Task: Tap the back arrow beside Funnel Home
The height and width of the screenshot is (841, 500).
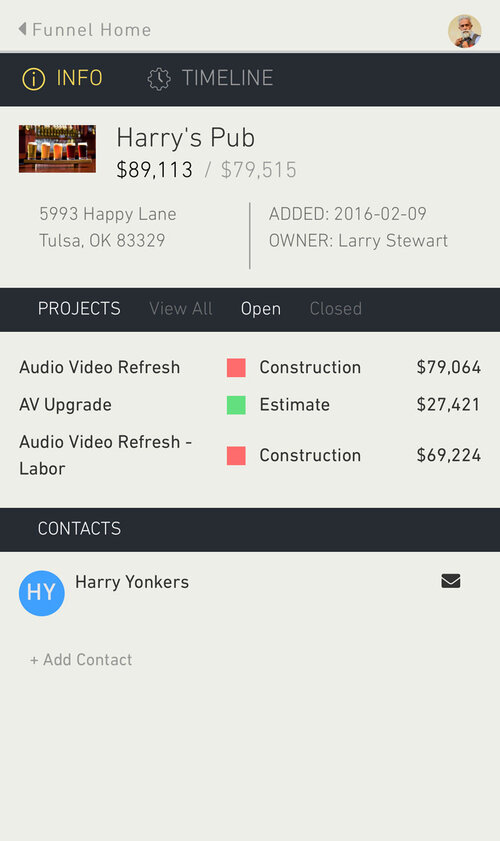Action: (23, 29)
